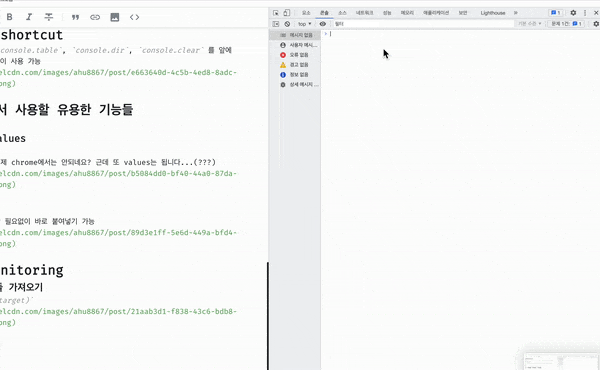Open the '문제 1건' issues button in the console bar
Image resolution: width=600 pixels, height=370 pixels.
[x=566, y=24]
